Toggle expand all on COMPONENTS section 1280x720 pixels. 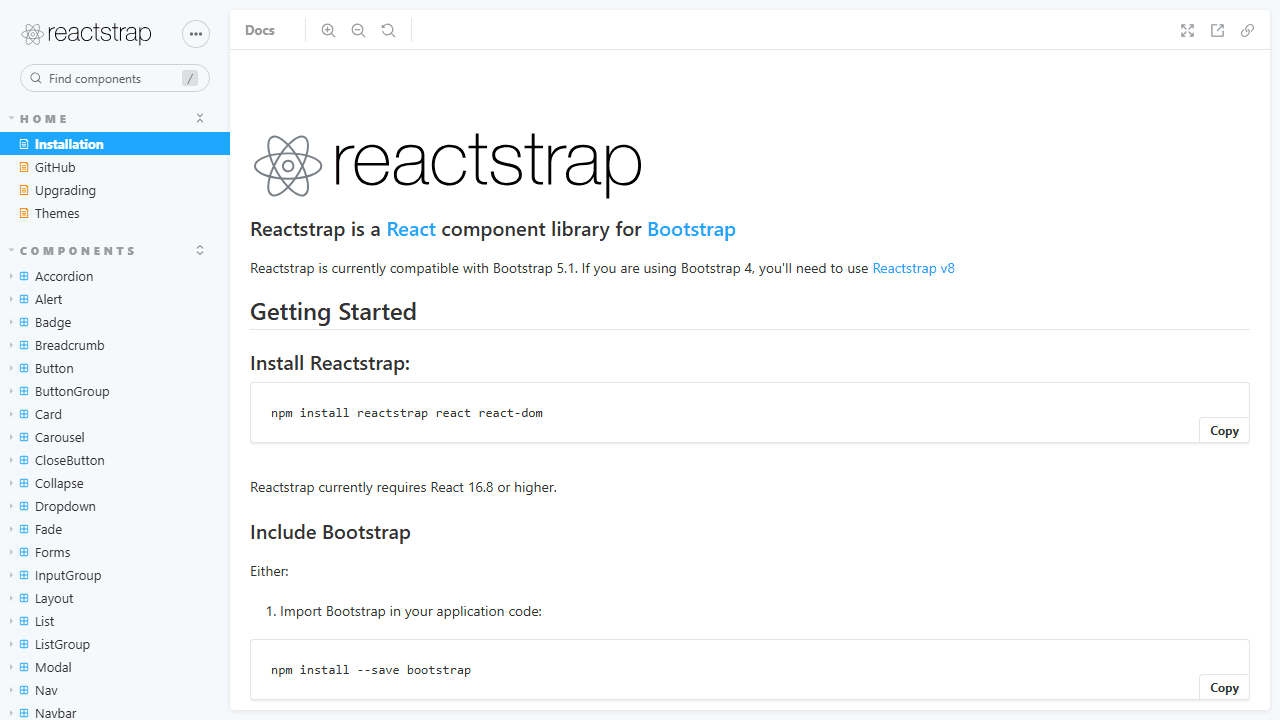coord(200,250)
